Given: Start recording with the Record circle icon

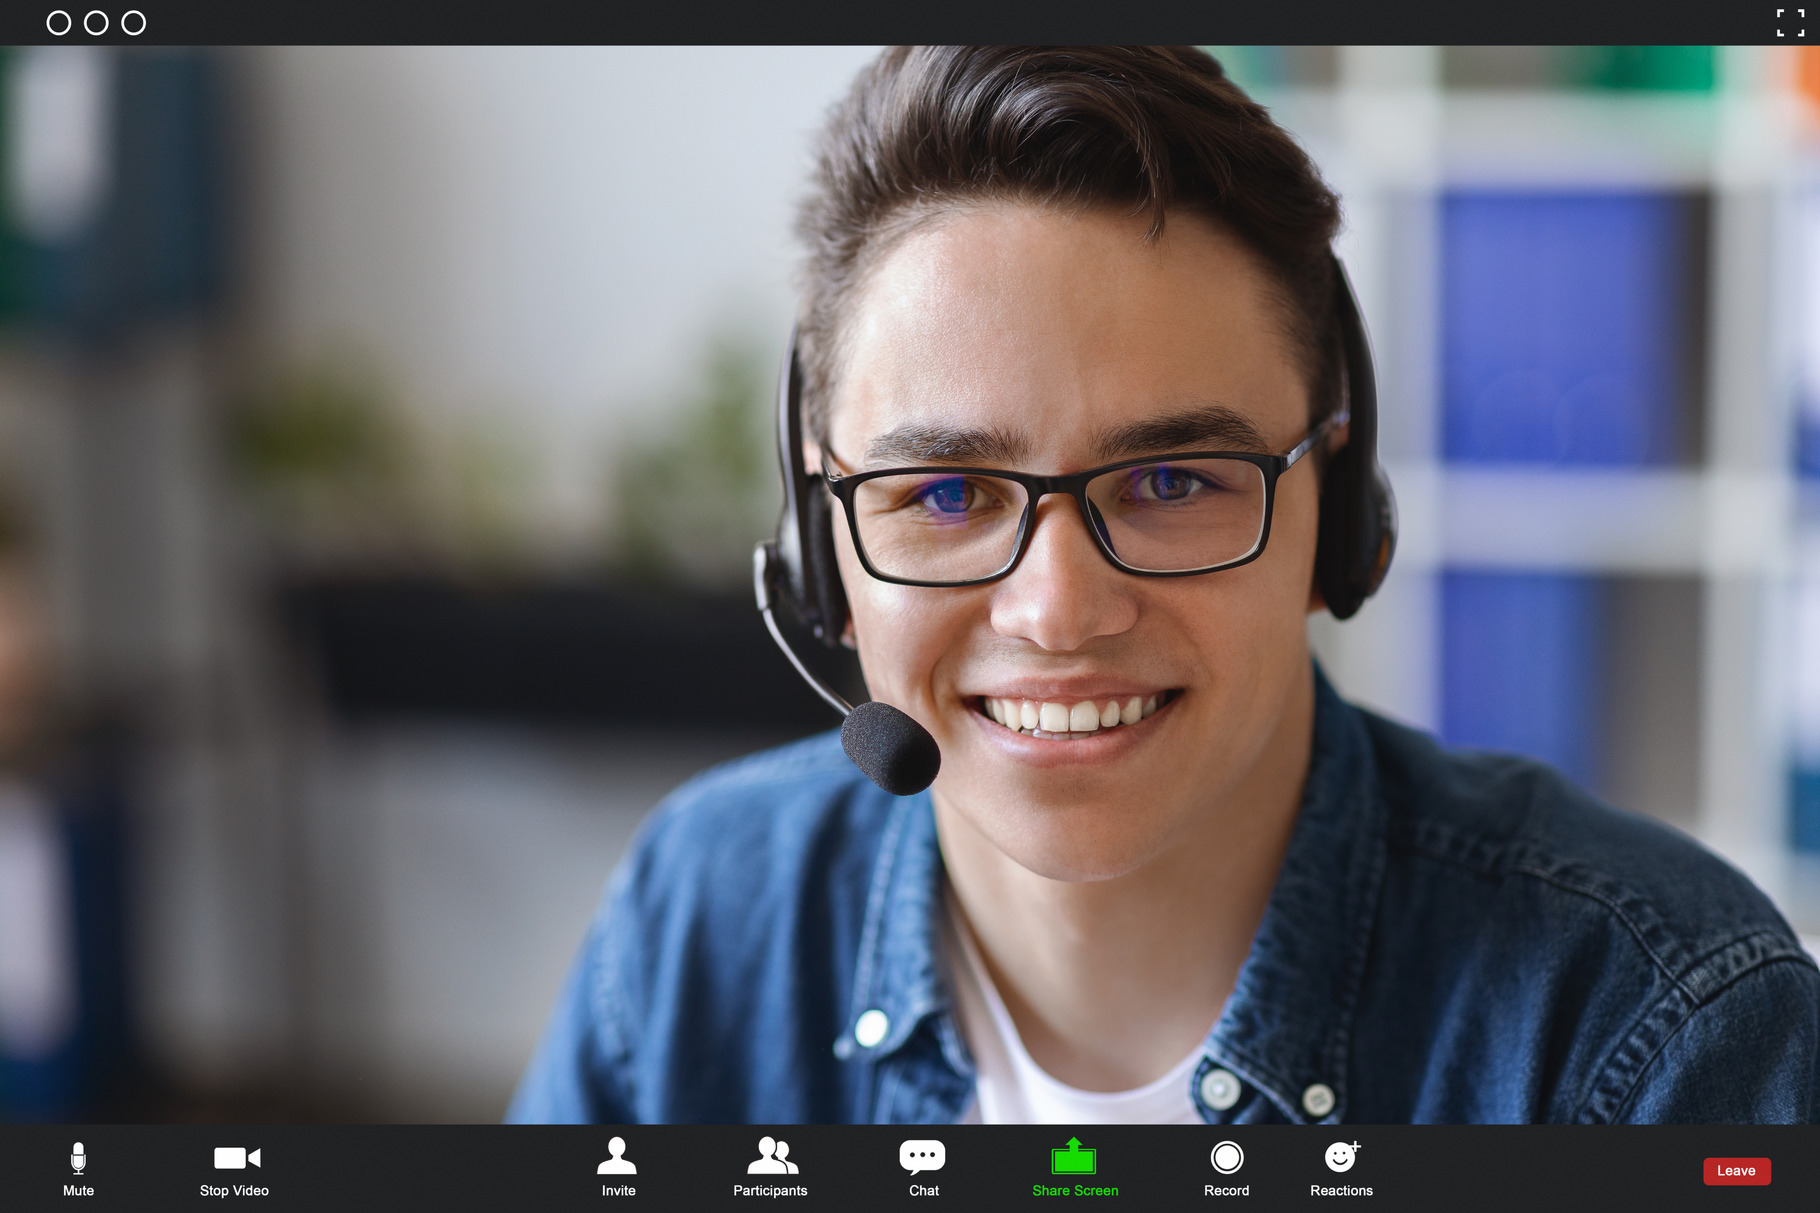Looking at the screenshot, I should 1226,1157.
